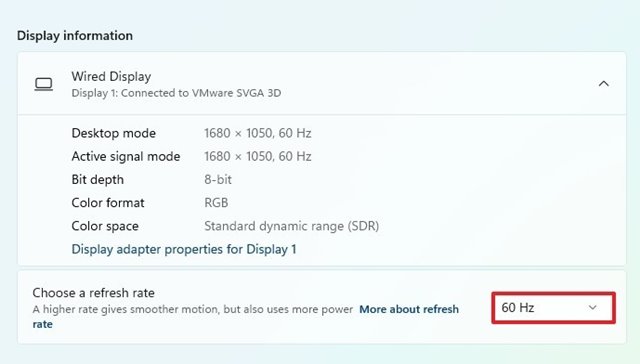
Task: Collapse the Wired Display section chevron
Action: [603, 84]
